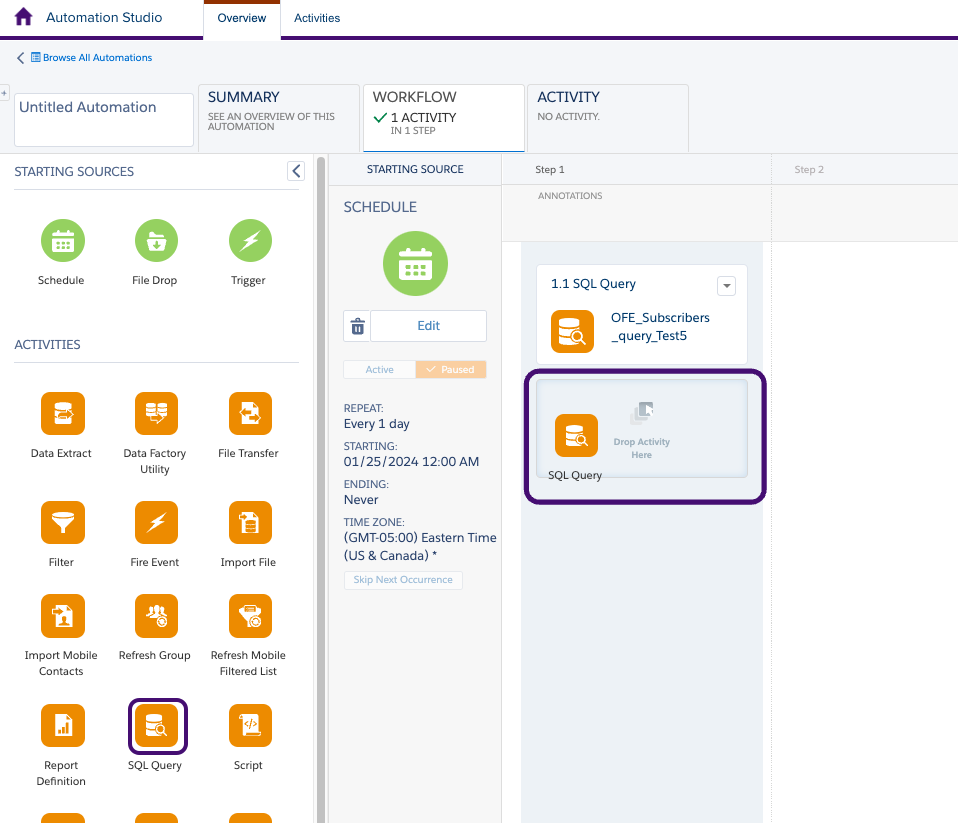Open the Overview tab
The width and height of the screenshot is (958, 823).
click(x=241, y=18)
